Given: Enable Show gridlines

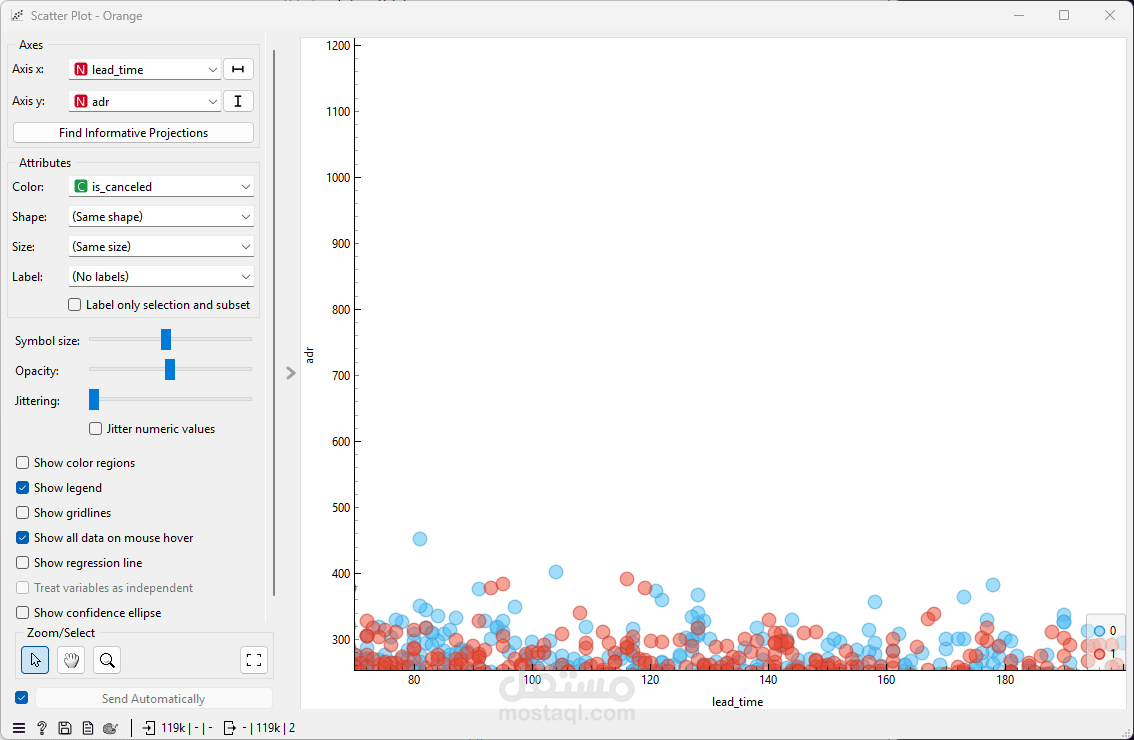Looking at the screenshot, I should click(22, 512).
